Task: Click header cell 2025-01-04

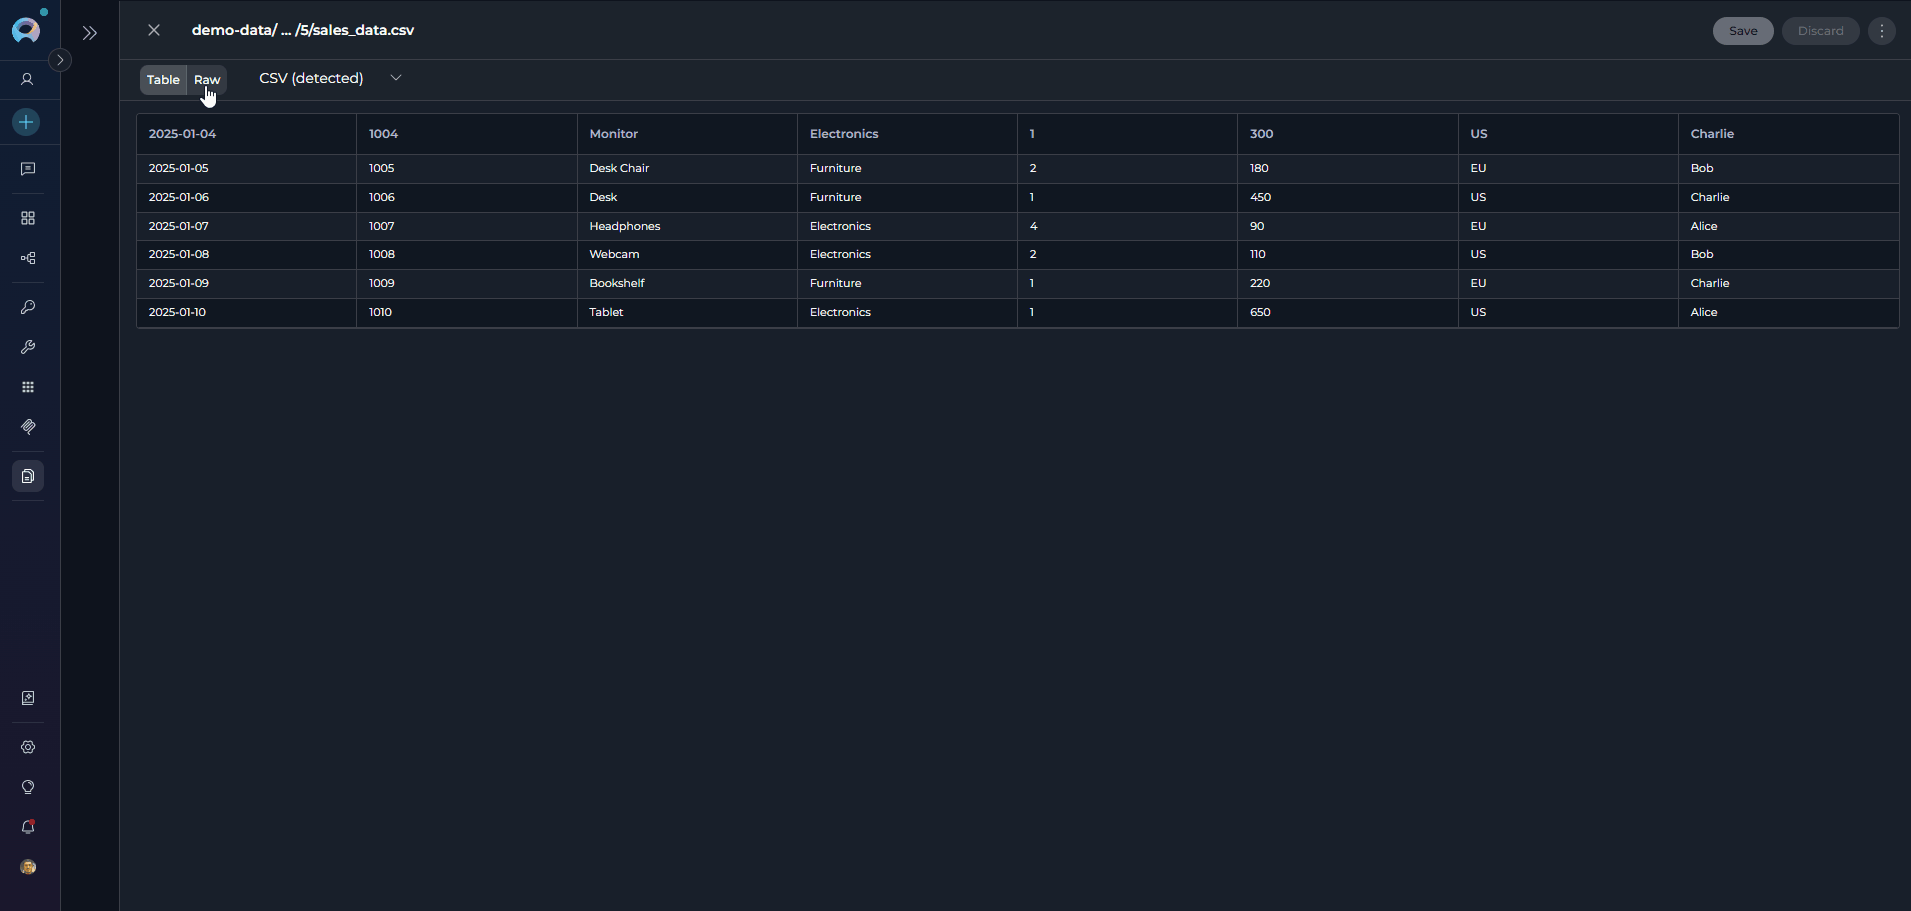Action: pos(246,134)
